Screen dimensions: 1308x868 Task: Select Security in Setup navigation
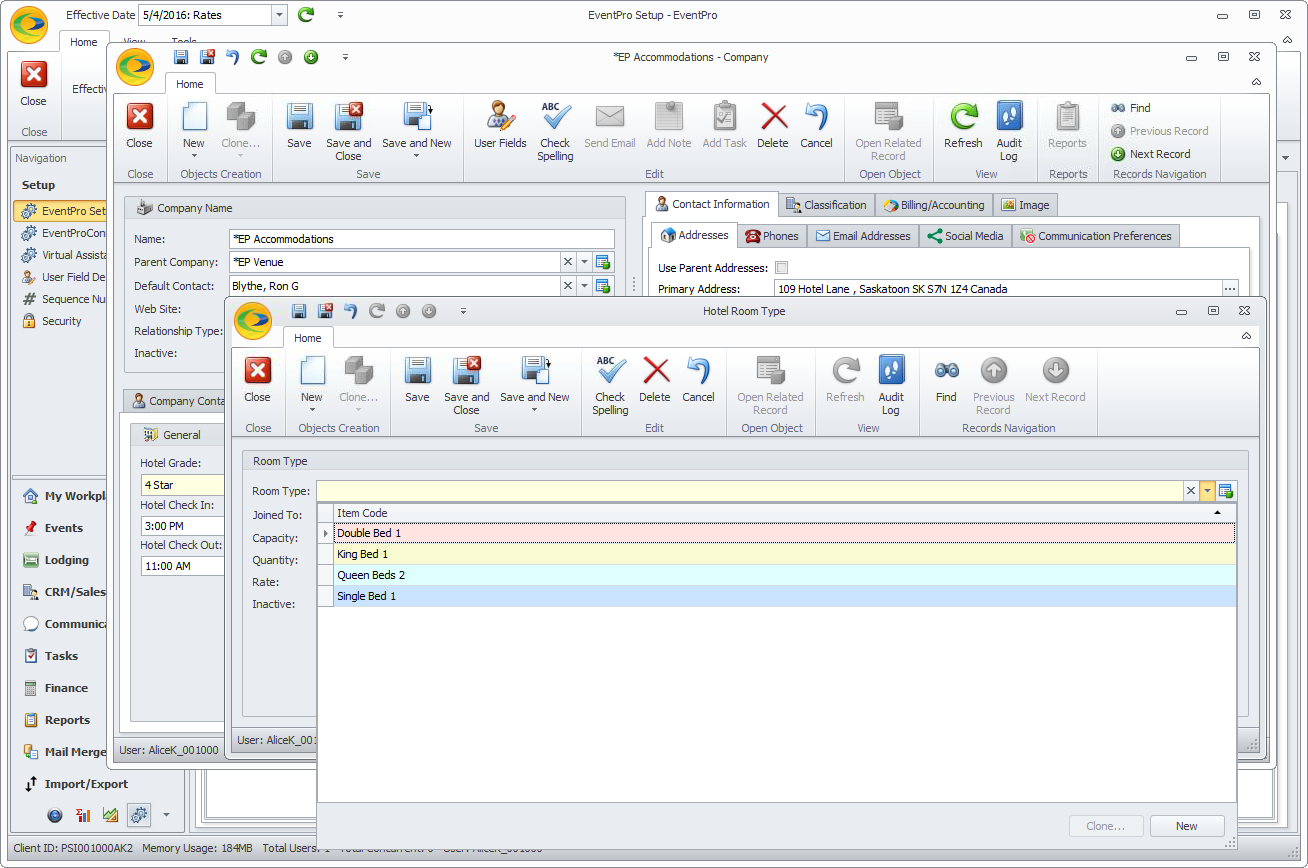tap(61, 321)
